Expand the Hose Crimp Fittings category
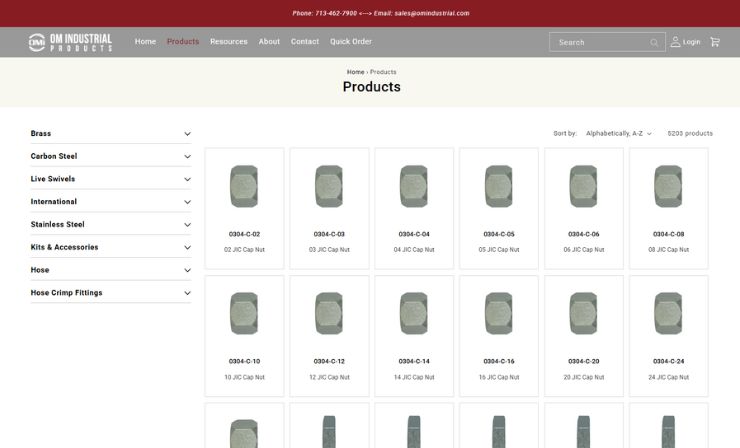The image size is (740, 448). pyautogui.click(x=110, y=293)
